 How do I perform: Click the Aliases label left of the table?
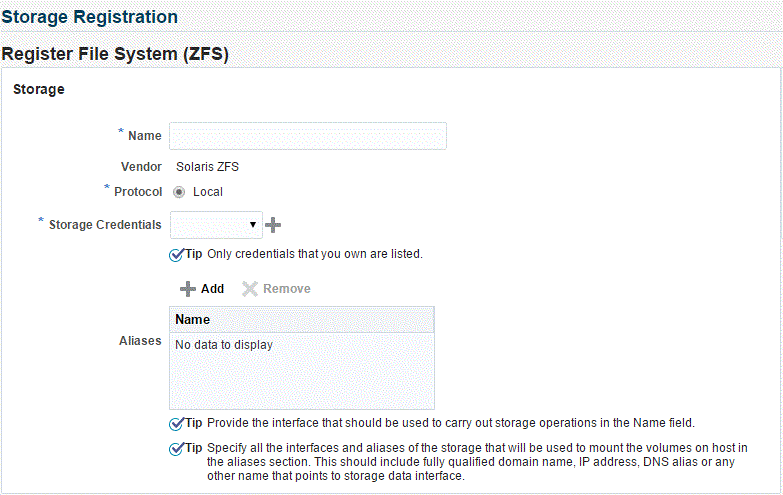coord(140,341)
